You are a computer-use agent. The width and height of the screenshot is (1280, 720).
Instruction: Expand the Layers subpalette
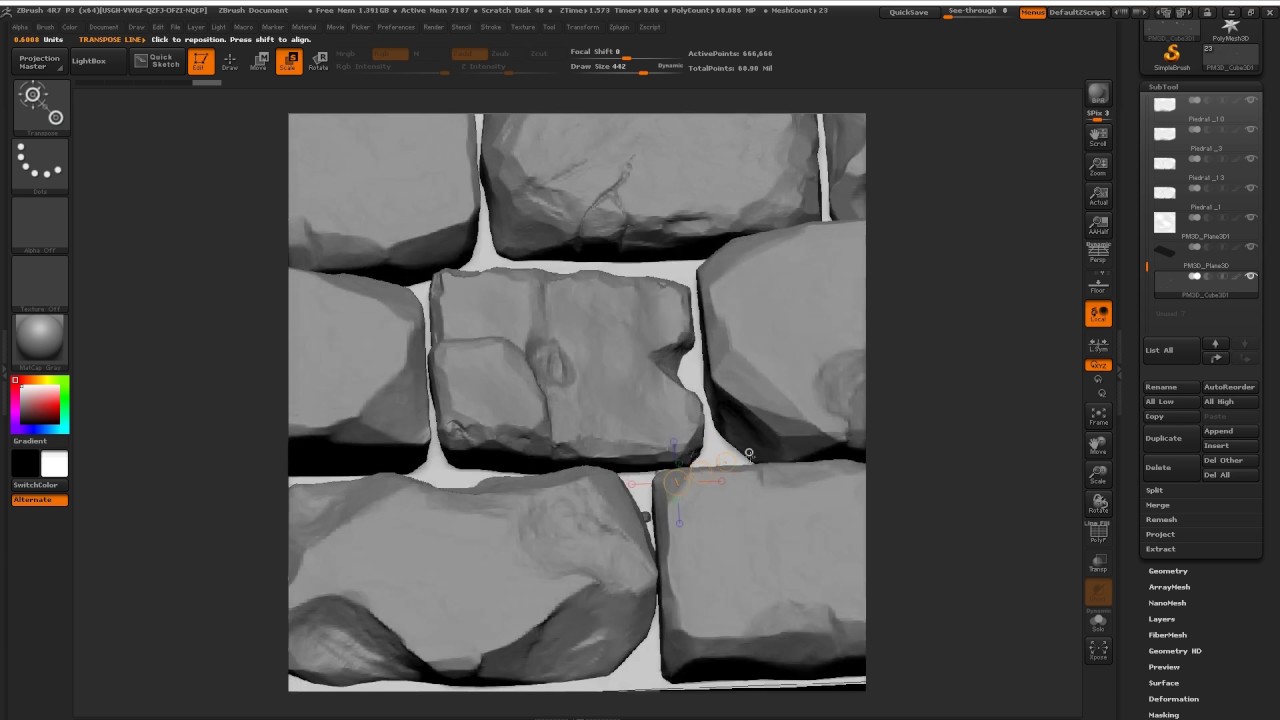point(1162,619)
